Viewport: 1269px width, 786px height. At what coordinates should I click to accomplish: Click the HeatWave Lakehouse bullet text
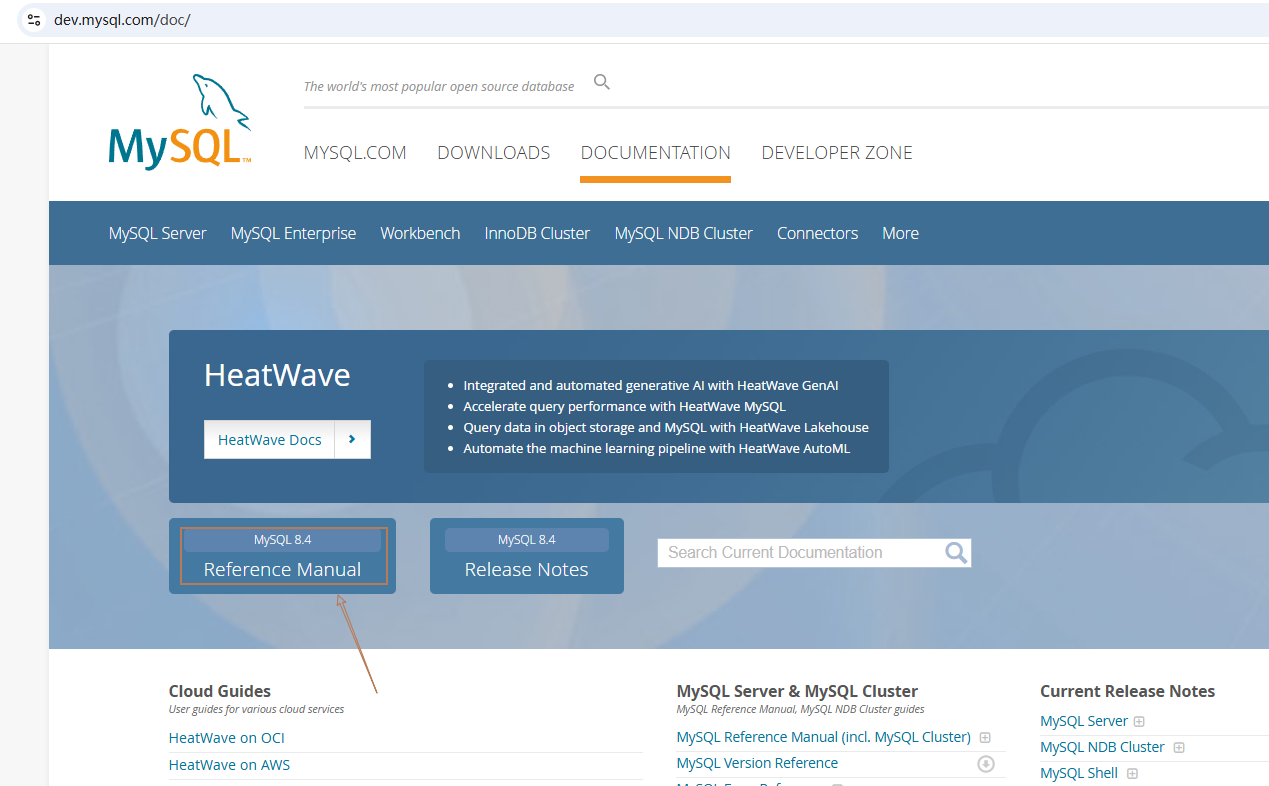(x=666, y=427)
